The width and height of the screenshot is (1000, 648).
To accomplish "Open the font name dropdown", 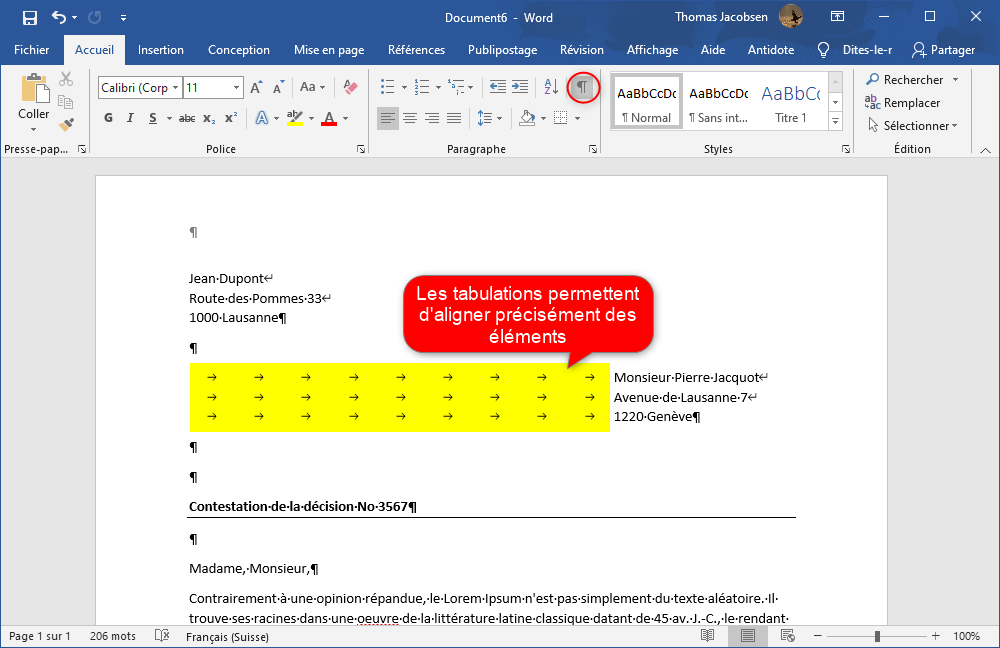I will (x=175, y=87).
